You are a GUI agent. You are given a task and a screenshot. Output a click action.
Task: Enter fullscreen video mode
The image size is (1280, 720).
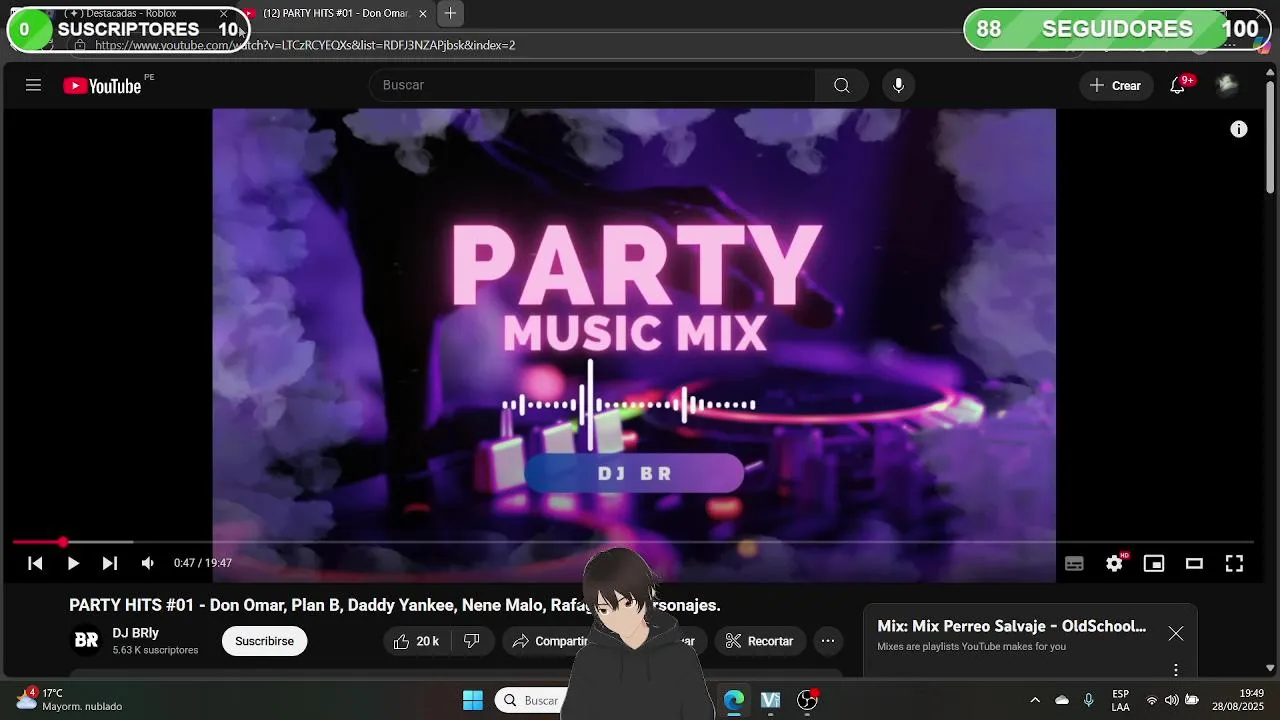pyautogui.click(x=1234, y=563)
